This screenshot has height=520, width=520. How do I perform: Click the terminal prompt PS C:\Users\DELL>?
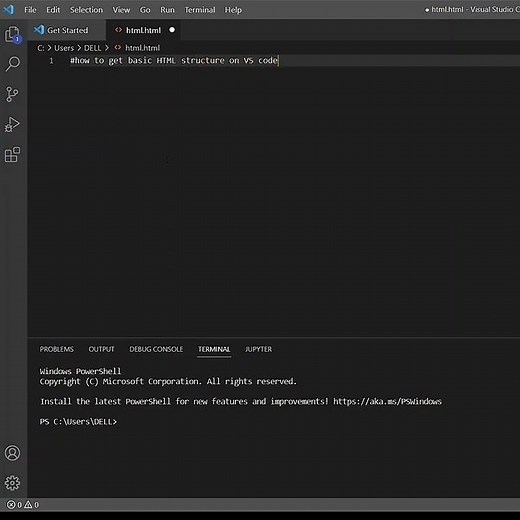(78, 422)
